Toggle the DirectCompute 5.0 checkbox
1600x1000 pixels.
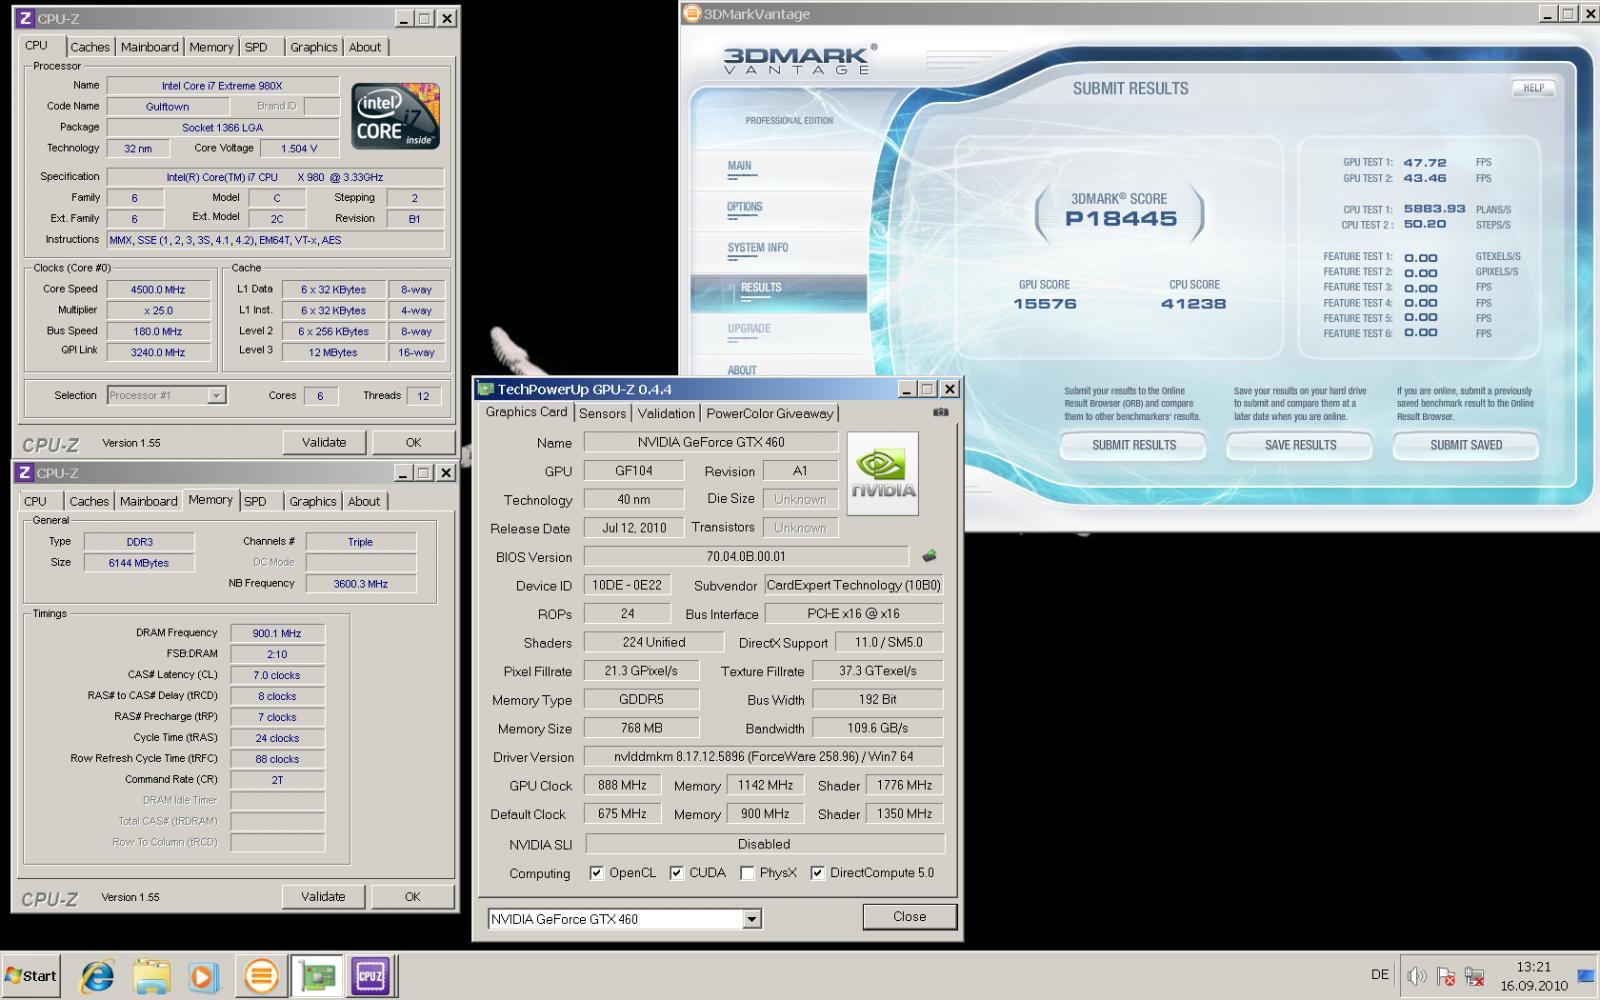[x=817, y=873]
